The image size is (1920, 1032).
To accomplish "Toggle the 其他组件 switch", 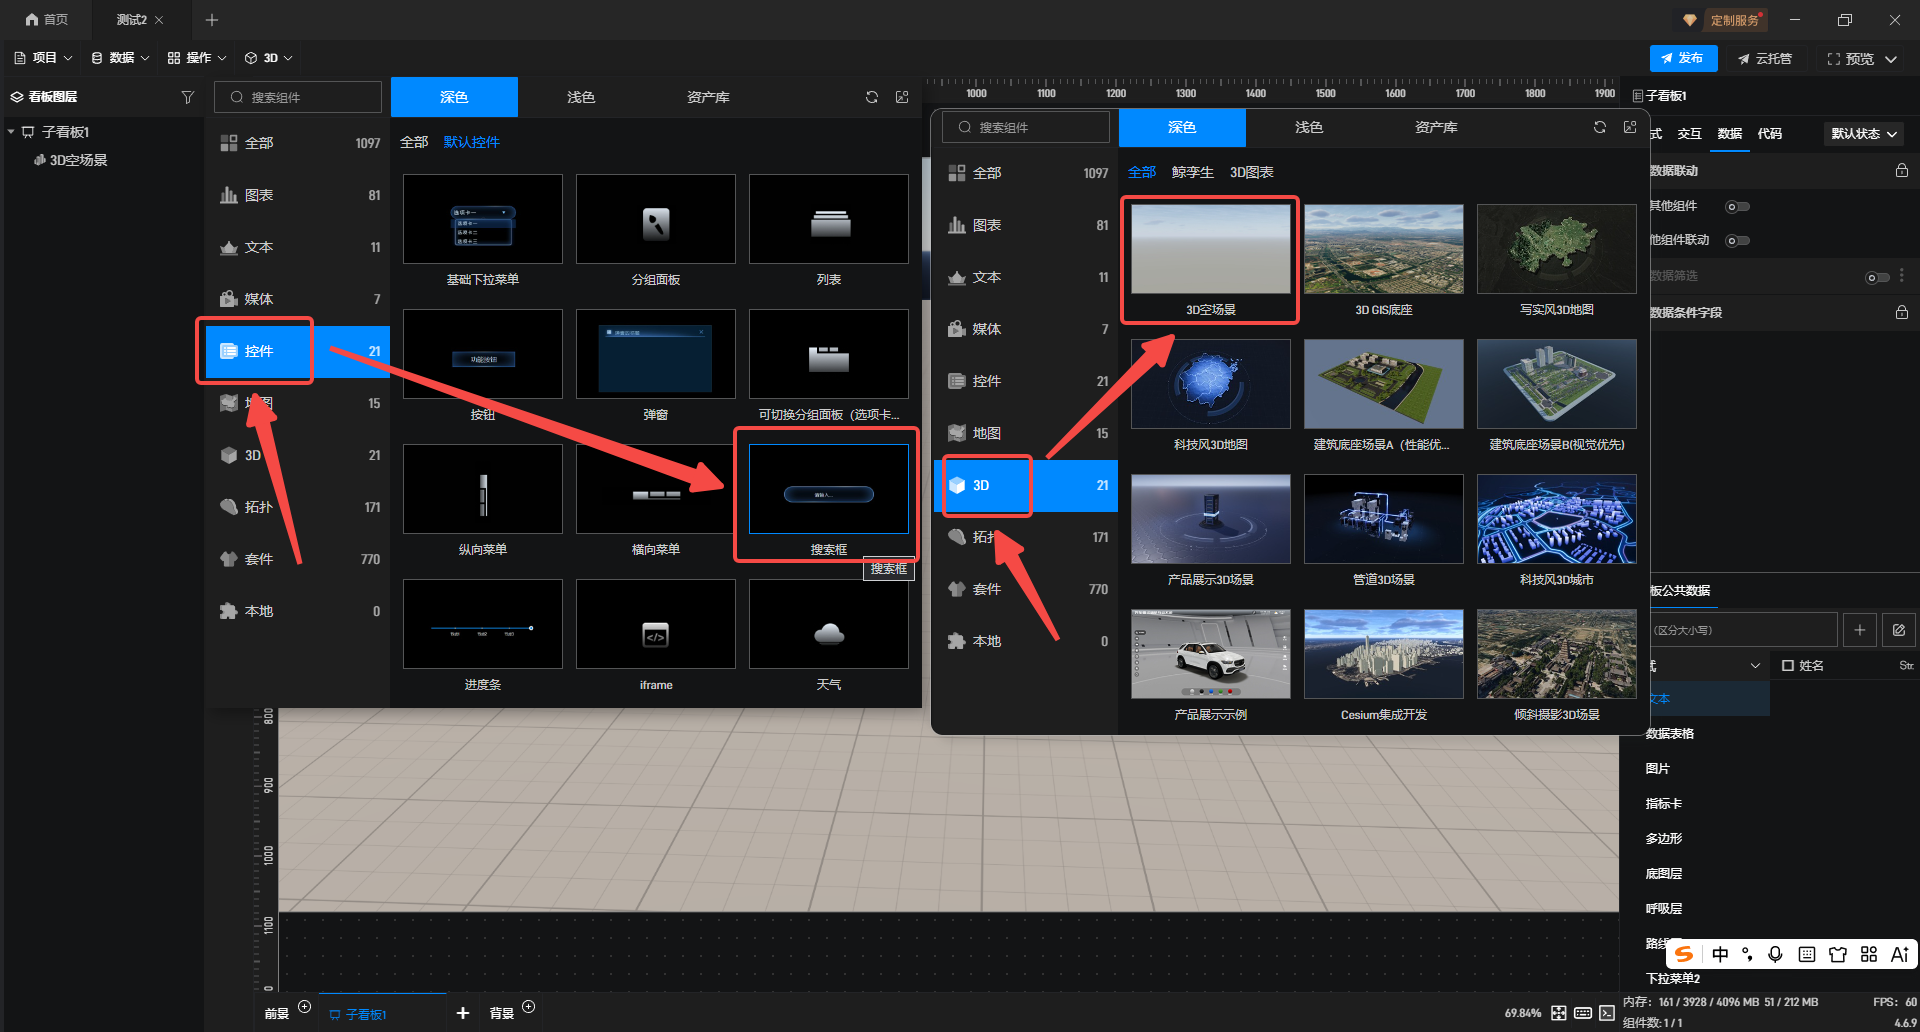I will tap(1737, 207).
